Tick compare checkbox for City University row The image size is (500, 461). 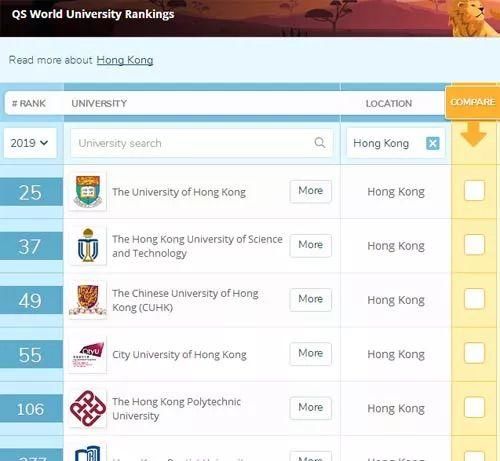474,353
